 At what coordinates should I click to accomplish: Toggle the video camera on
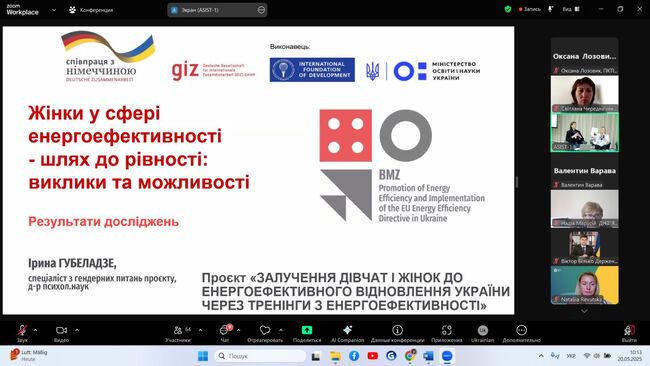(x=61, y=330)
